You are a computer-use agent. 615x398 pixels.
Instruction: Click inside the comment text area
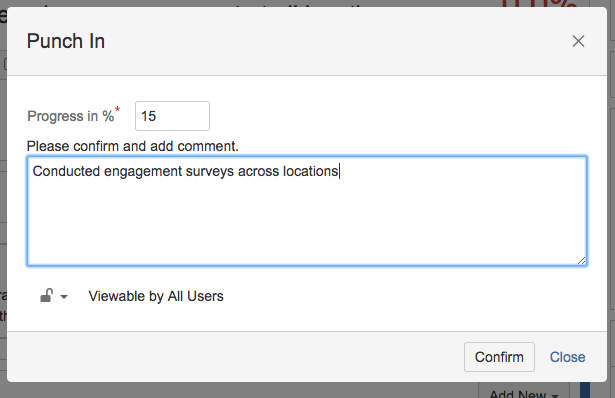click(307, 211)
